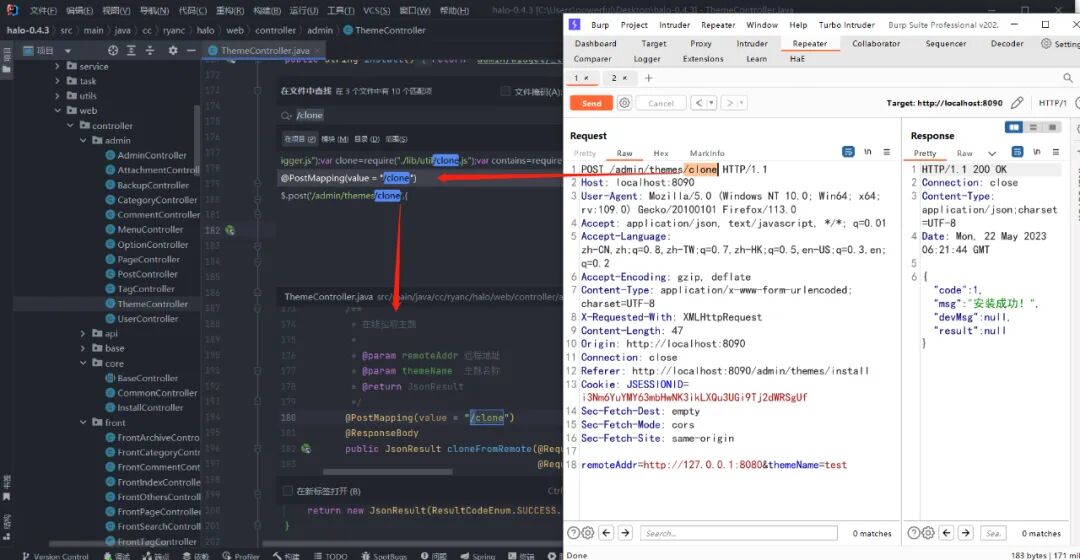Expand the task folder

click(x=57, y=81)
